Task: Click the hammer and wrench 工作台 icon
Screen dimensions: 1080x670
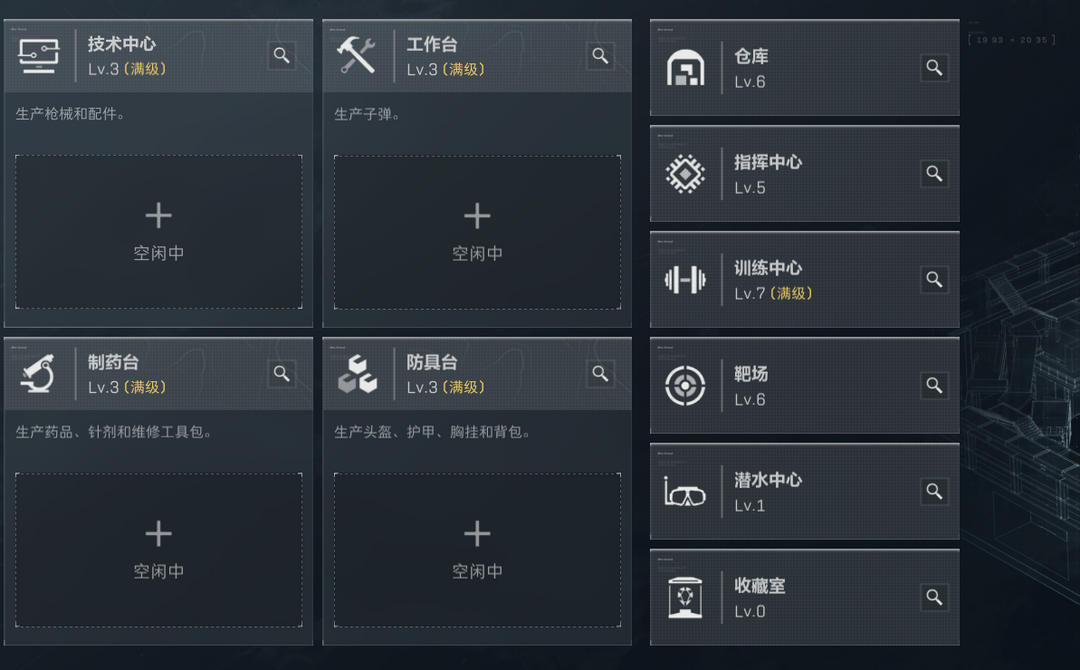Action: pyautogui.click(x=357, y=56)
